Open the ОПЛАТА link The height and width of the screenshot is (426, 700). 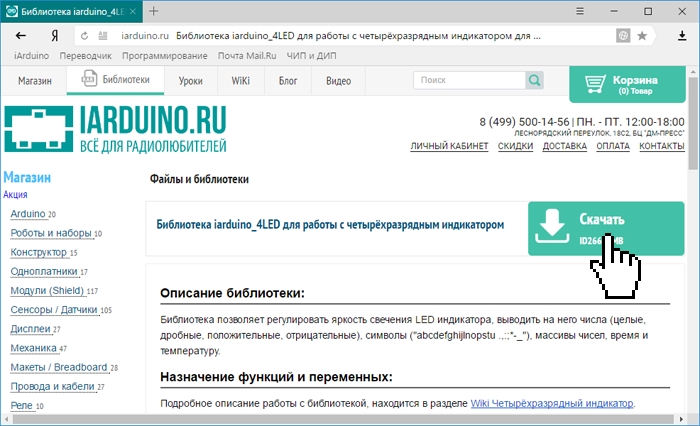tap(613, 146)
